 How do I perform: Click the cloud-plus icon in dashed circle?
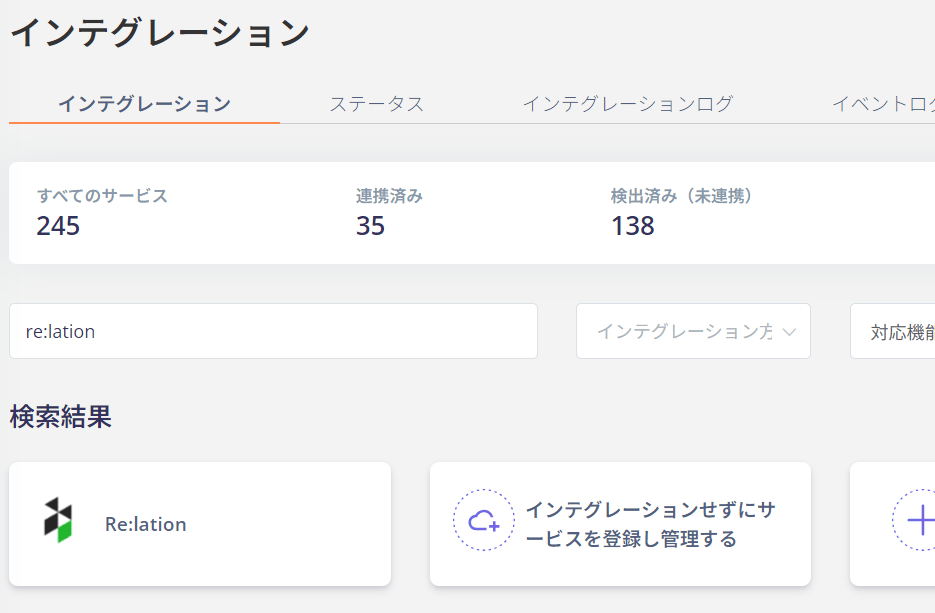point(484,521)
